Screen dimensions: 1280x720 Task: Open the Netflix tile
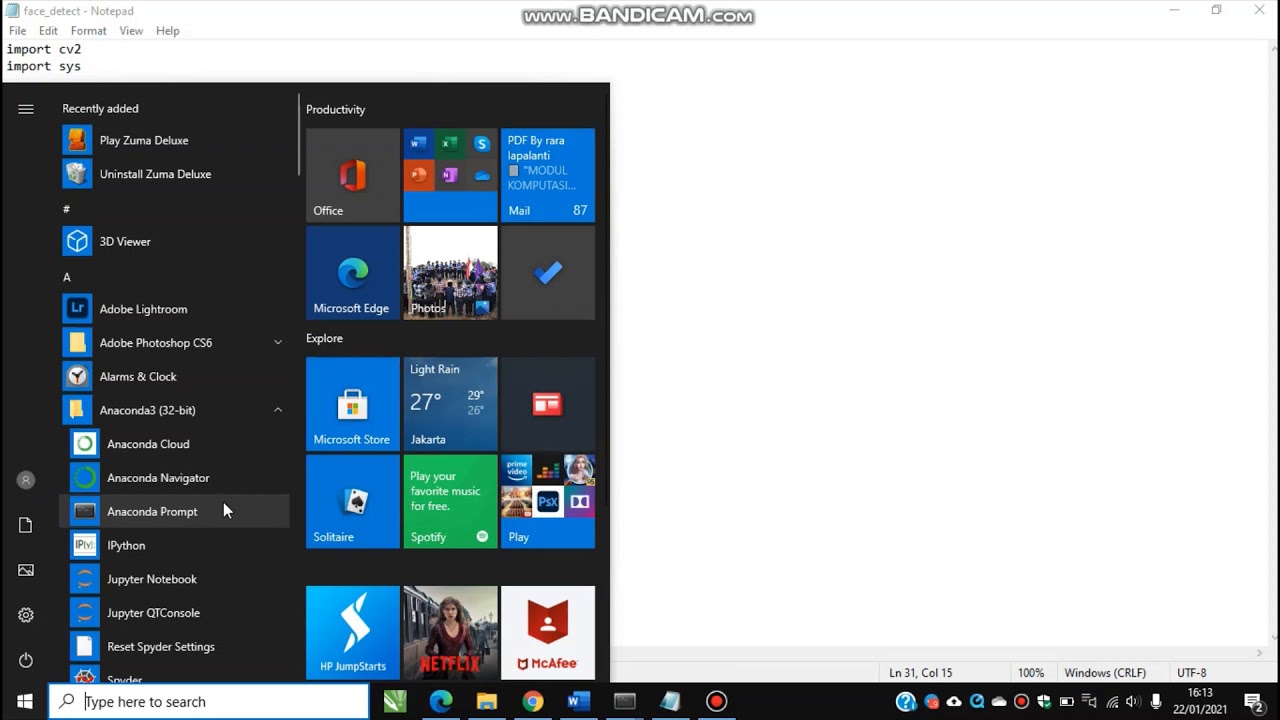click(450, 633)
